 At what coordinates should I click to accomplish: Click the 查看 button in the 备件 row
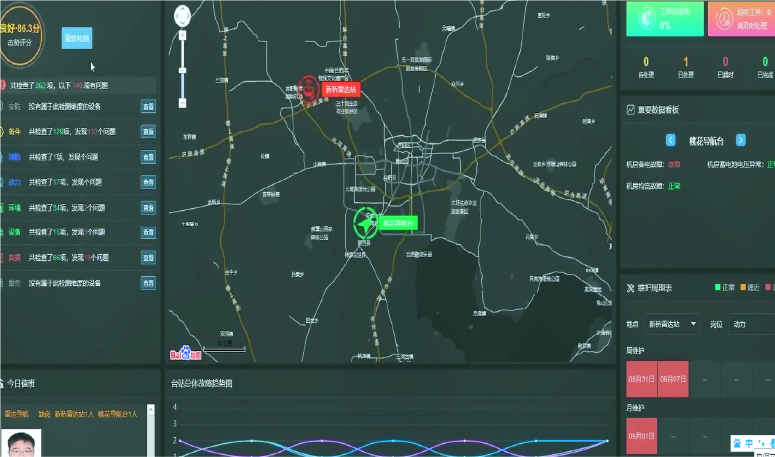coord(148,131)
